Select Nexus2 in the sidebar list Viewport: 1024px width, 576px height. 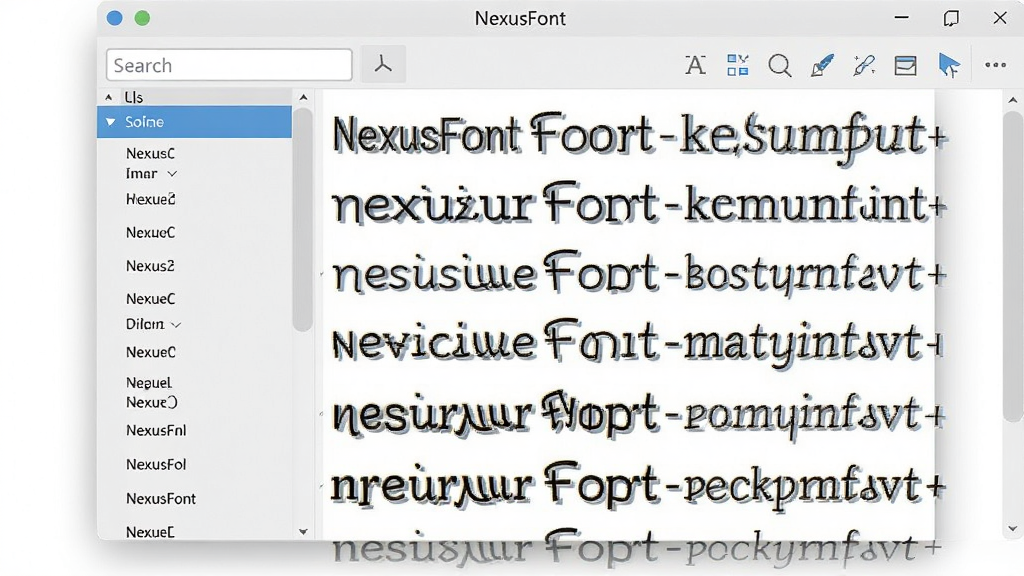150,266
